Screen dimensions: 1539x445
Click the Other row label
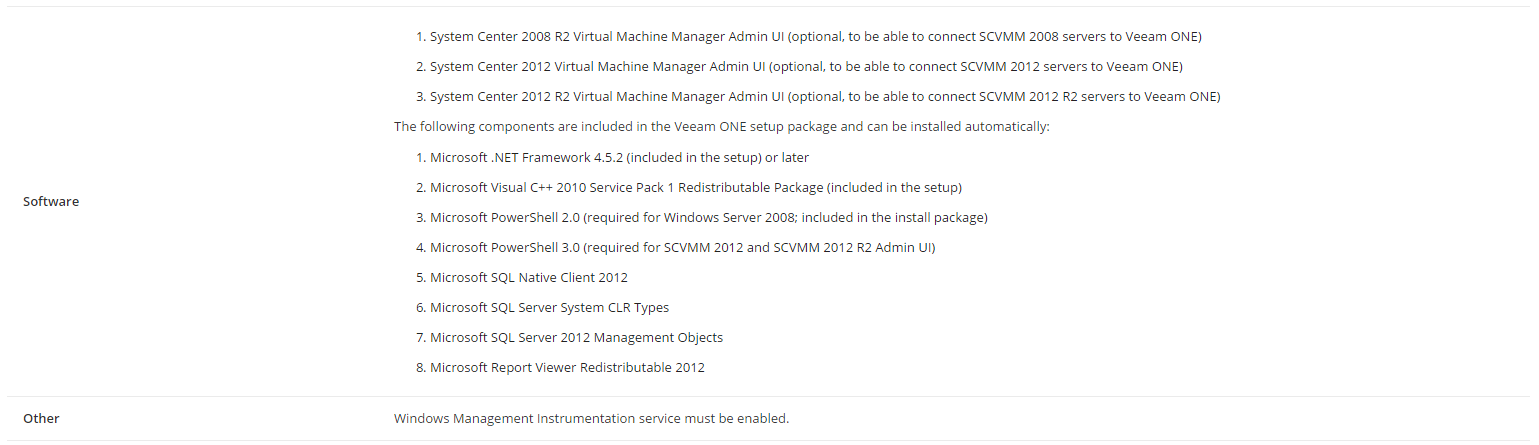coord(41,419)
